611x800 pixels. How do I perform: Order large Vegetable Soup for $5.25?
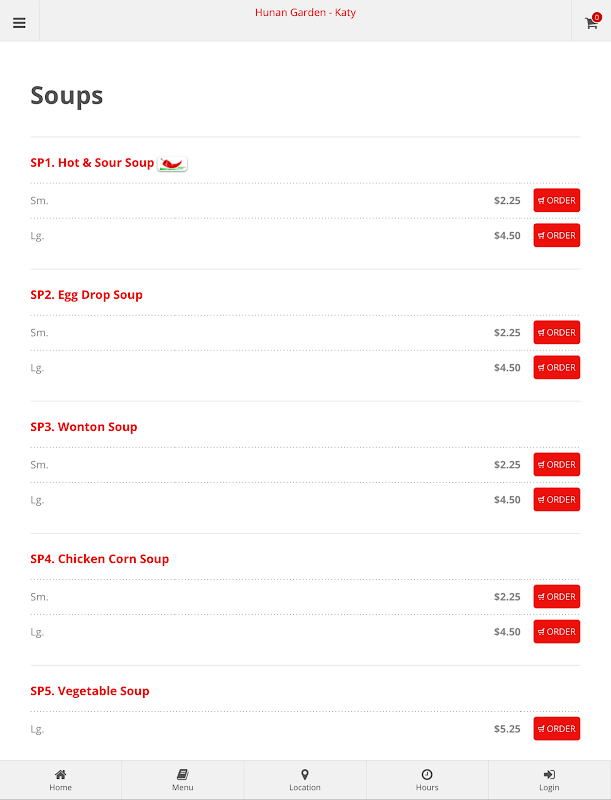click(556, 729)
